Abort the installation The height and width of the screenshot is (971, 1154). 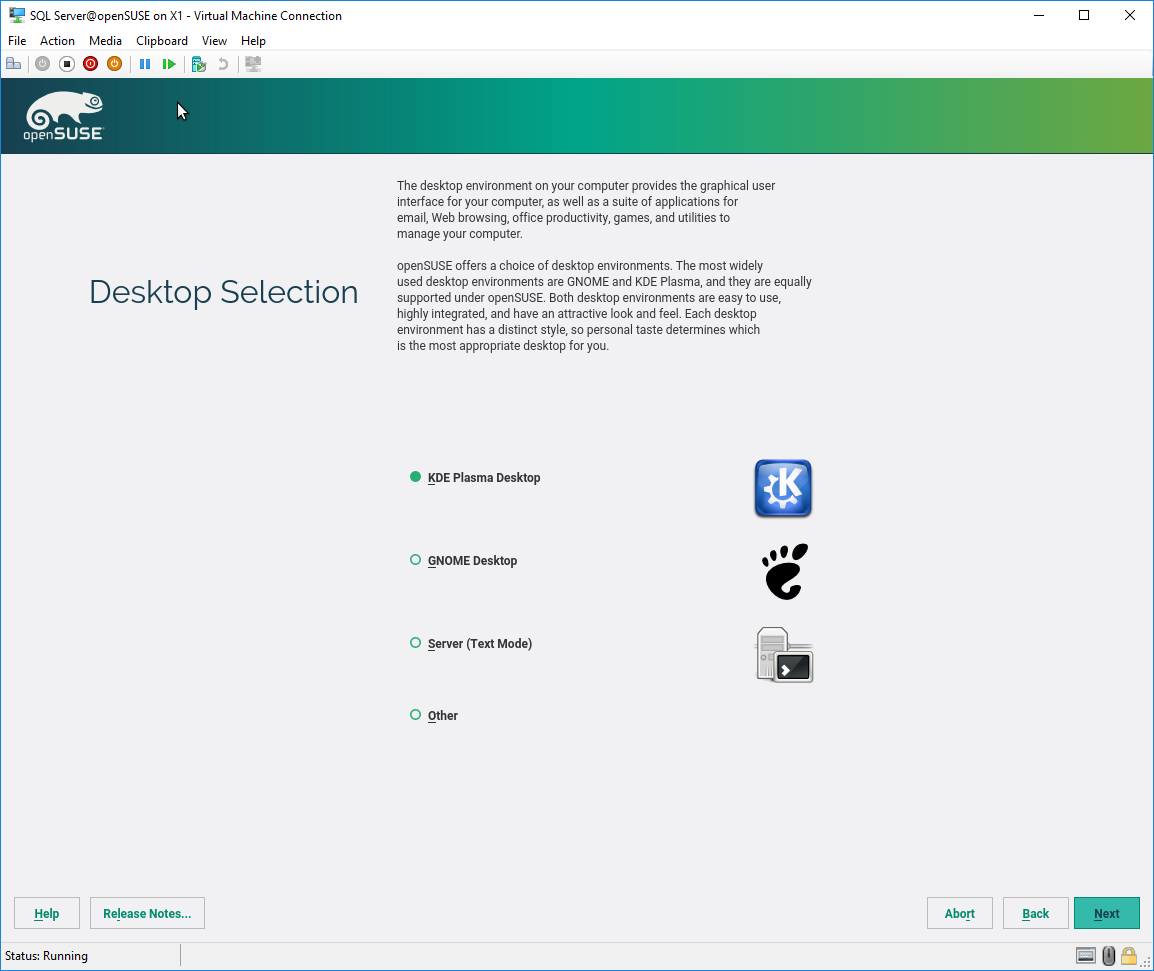pyautogui.click(x=960, y=913)
